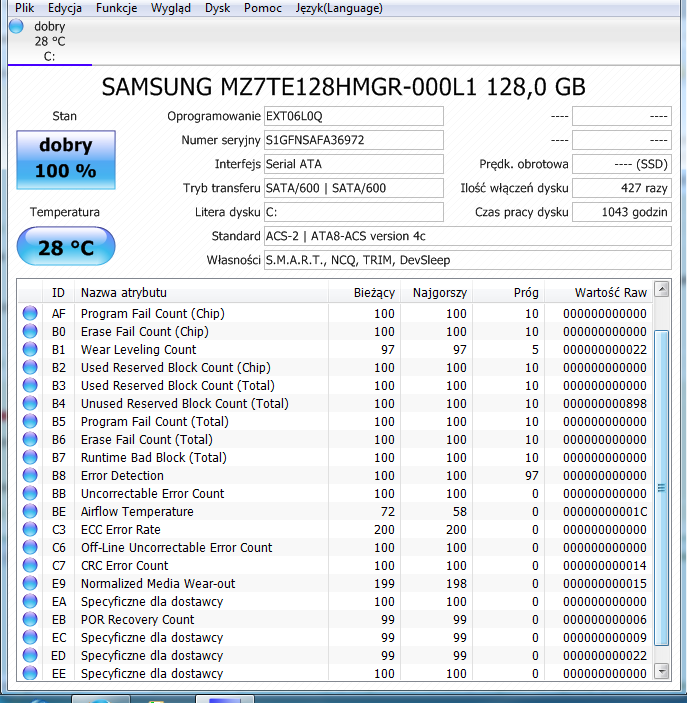Viewport: 696px width, 716px height.
Task: Open the Wygląd menu
Action: point(171,8)
